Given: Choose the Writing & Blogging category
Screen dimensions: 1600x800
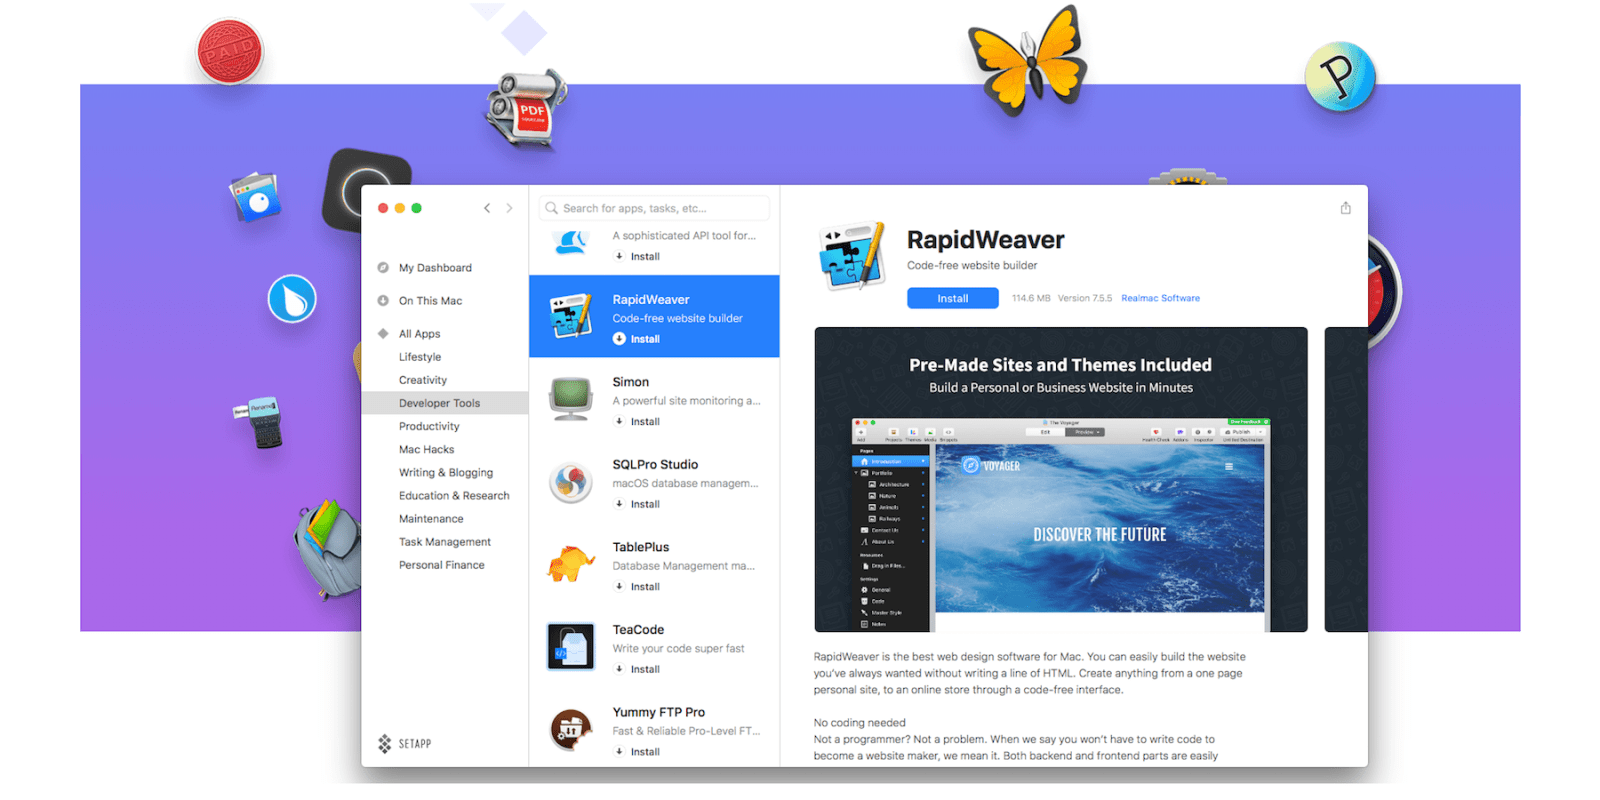Looking at the screenshot, I should (x=445, y=473).
